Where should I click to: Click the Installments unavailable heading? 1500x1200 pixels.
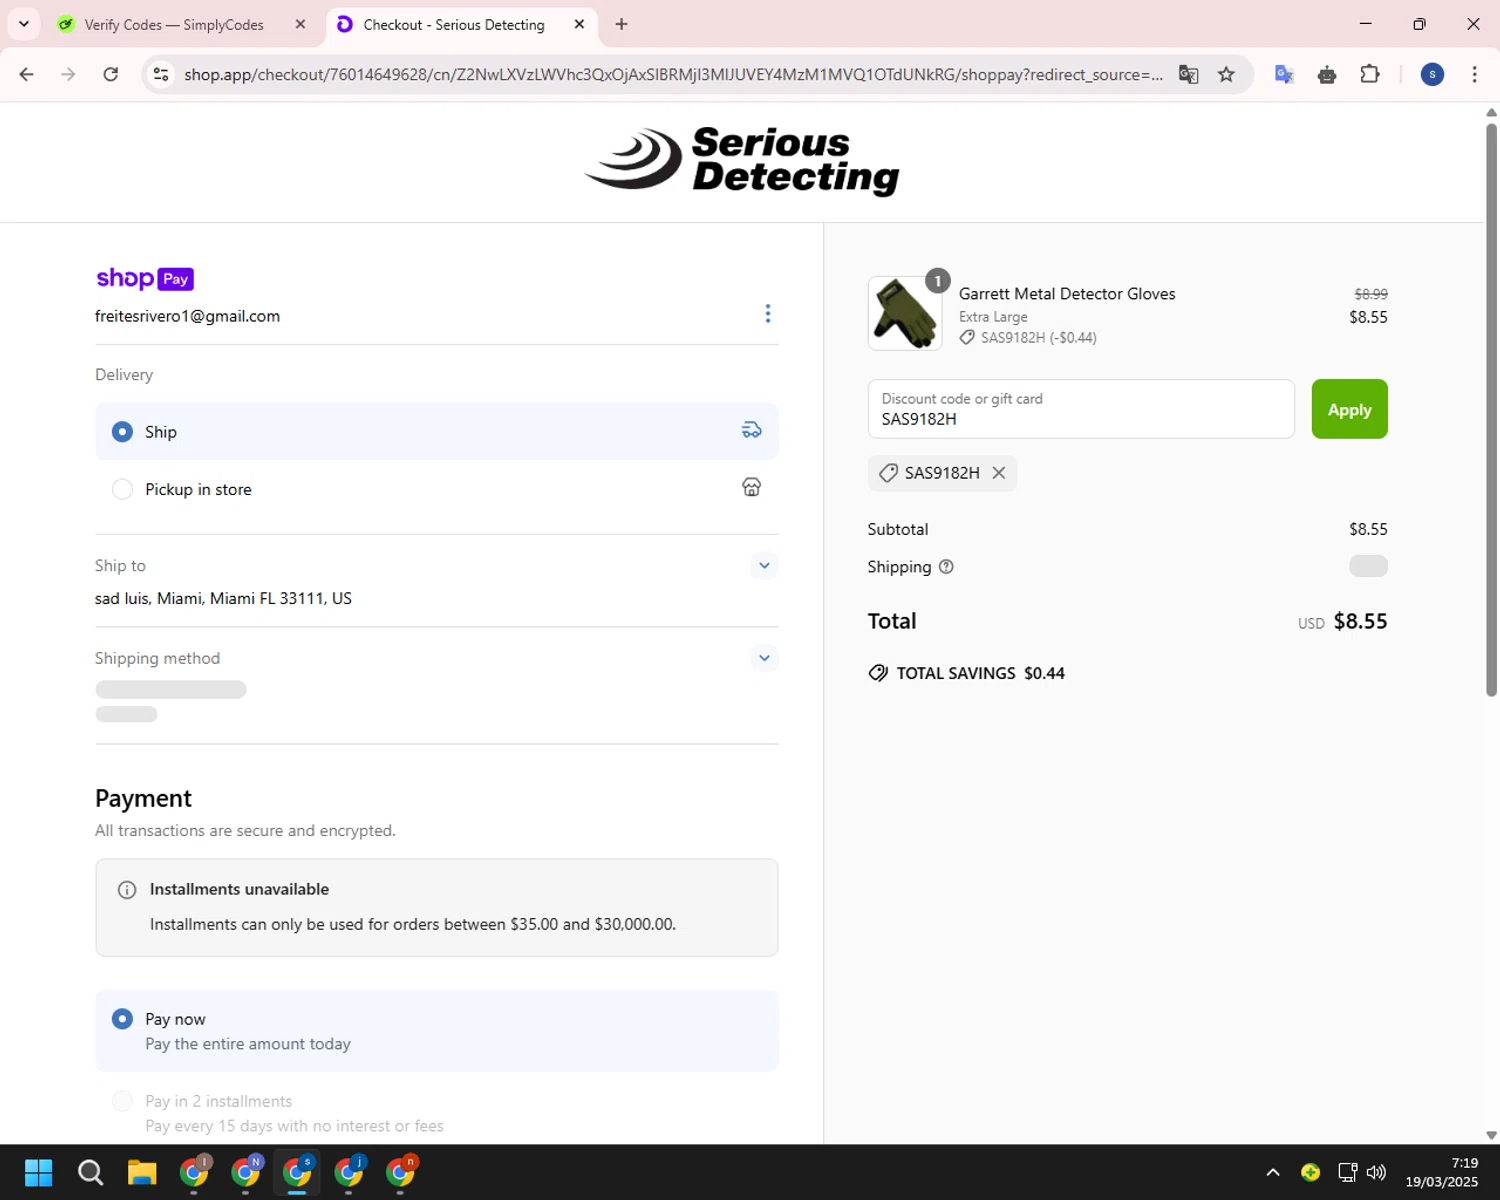point(239,889)
